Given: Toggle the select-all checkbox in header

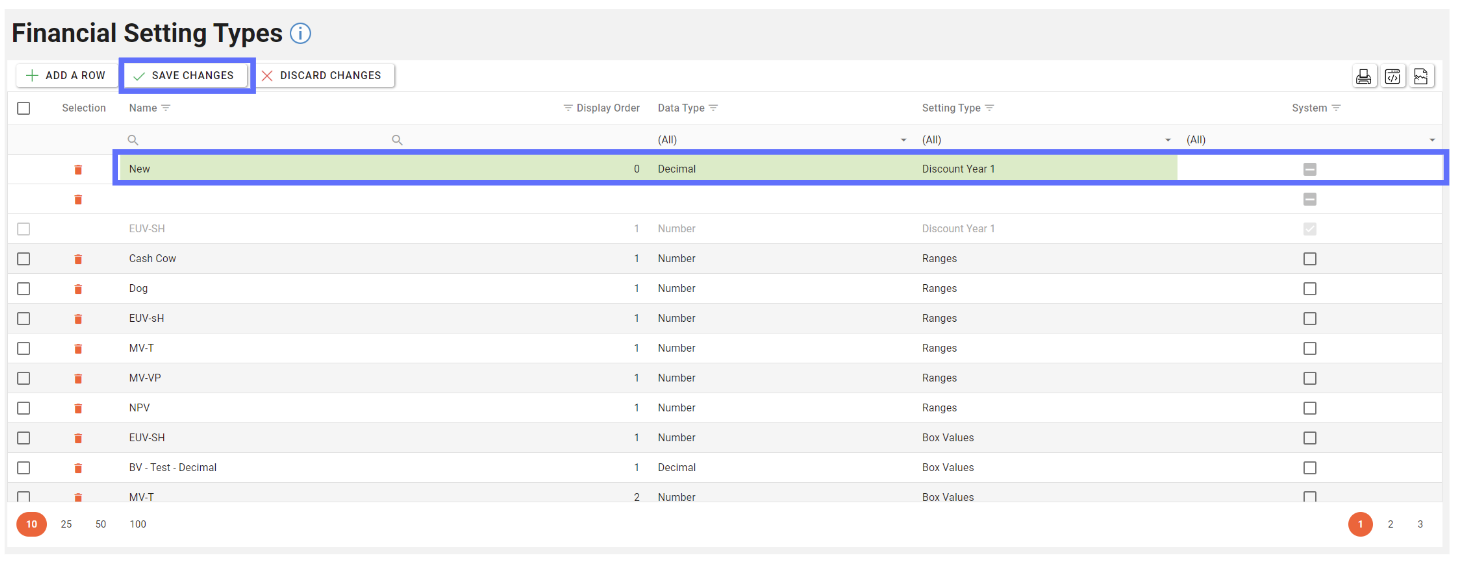Looking at the screenshot, I should pyautogui.click(x=24, y=108).
